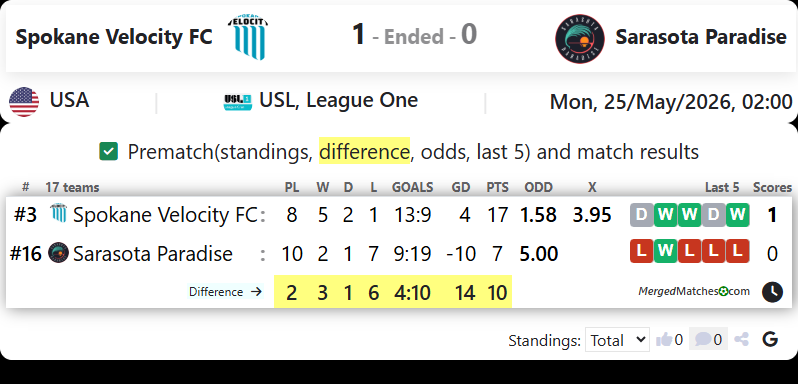
Task: Search match with Google G icon
Action: (x=771, y=339)
